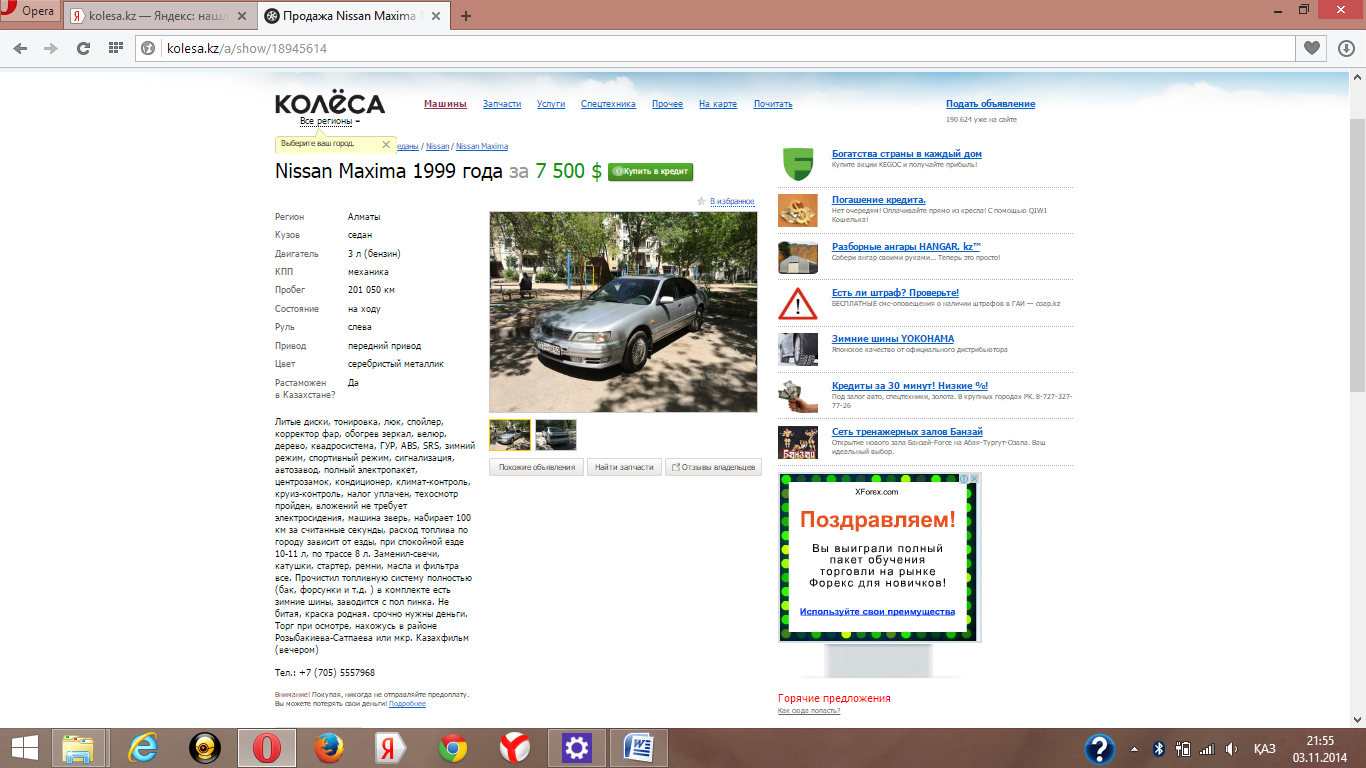Click Подать объявление link
This screenshot has height=768, width=1366.
pos(991,104)
